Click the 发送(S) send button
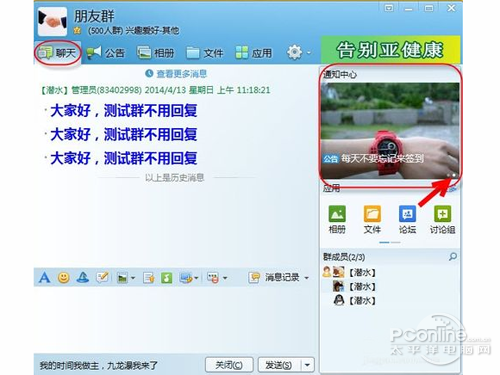Image resolution: width=500 pixels, height=375 pixels. tap(279, 365)
